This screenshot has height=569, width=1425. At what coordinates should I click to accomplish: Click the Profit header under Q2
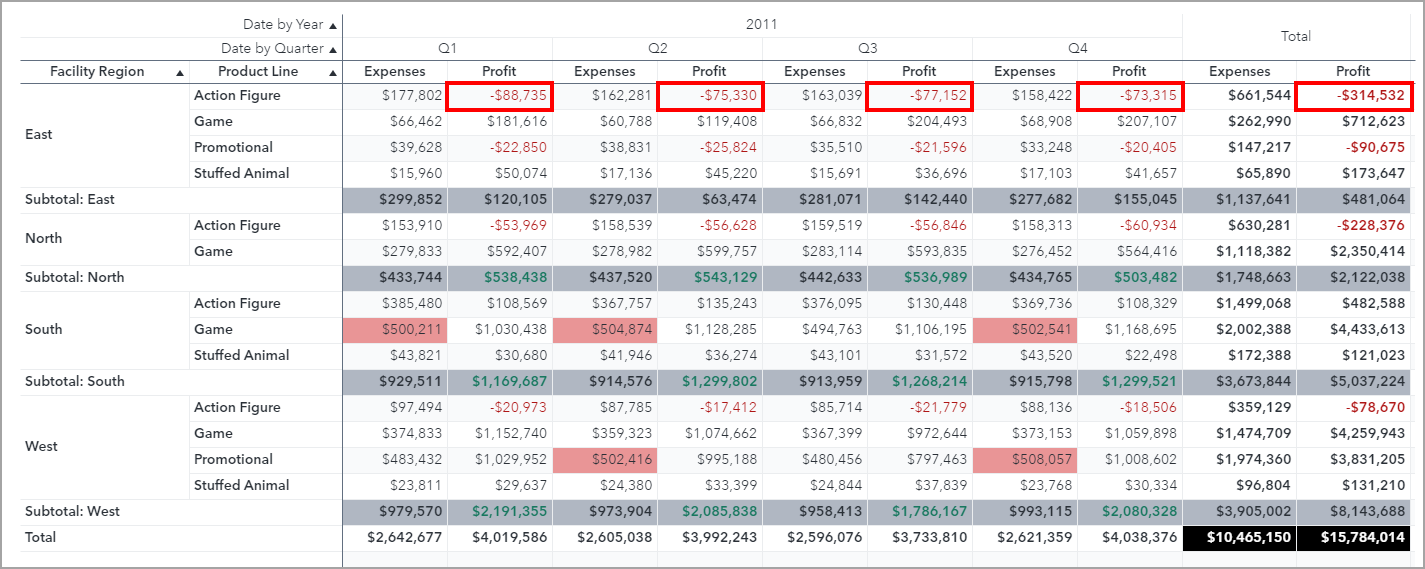click(709, 71)
